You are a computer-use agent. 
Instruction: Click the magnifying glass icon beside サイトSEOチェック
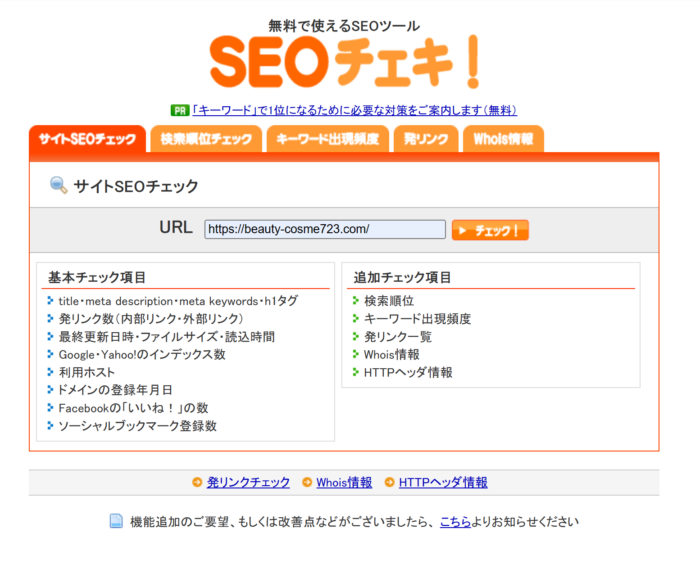[x=58, y=185]
